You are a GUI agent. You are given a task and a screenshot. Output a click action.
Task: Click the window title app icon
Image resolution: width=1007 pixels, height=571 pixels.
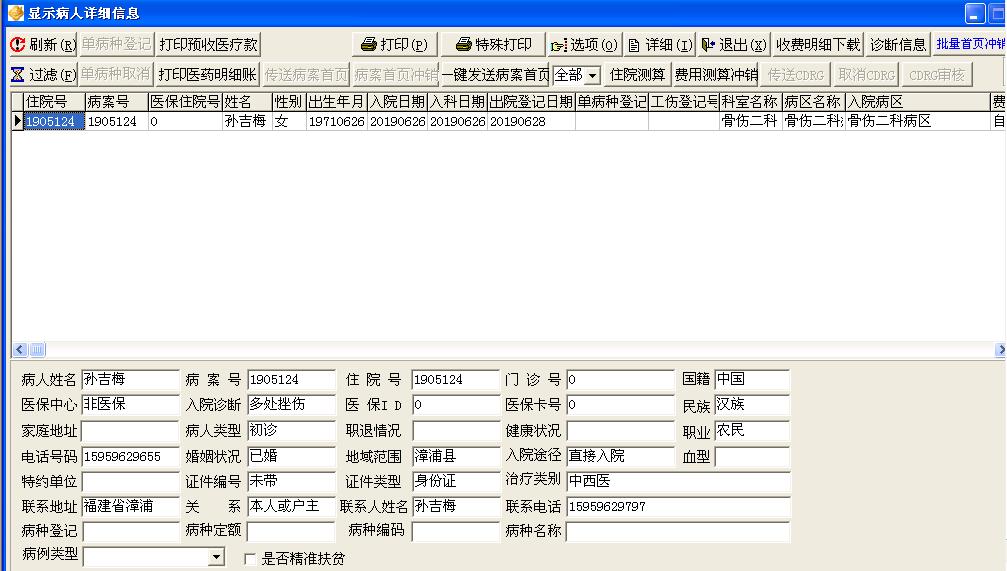click(x=15, y=13)
